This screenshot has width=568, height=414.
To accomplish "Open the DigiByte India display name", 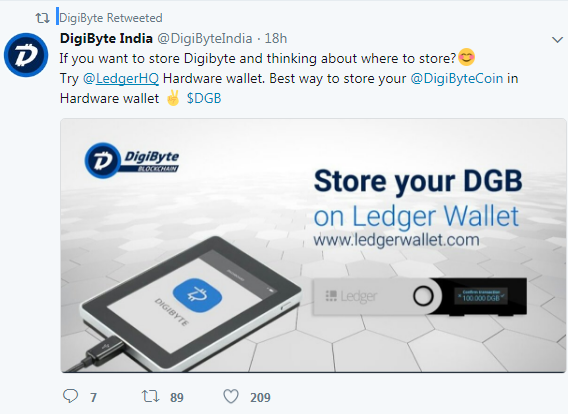I will click(x=106, y=38).
